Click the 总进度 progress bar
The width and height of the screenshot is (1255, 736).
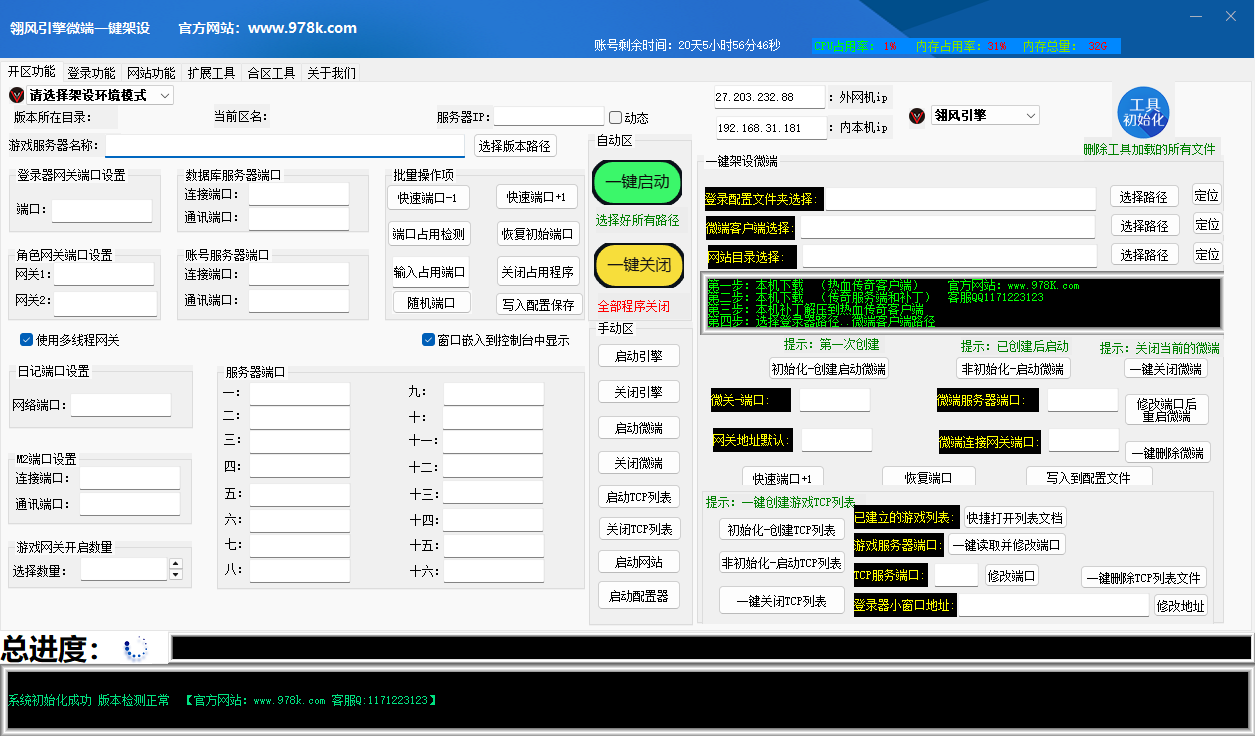[710, 648]
